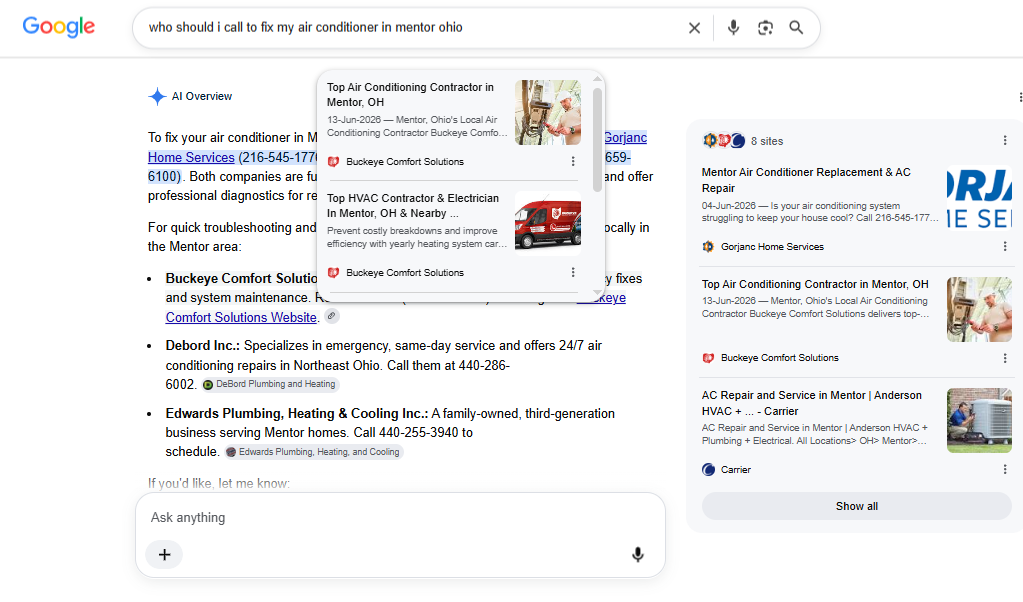Click Carrier favicon in sidebar

pos(708,470)
